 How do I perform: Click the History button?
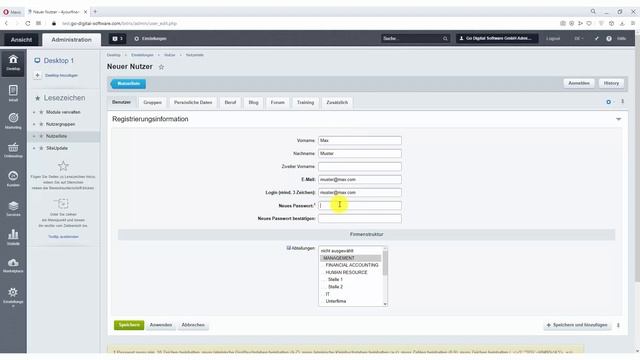pyautogui.click(x=611, y=83)
